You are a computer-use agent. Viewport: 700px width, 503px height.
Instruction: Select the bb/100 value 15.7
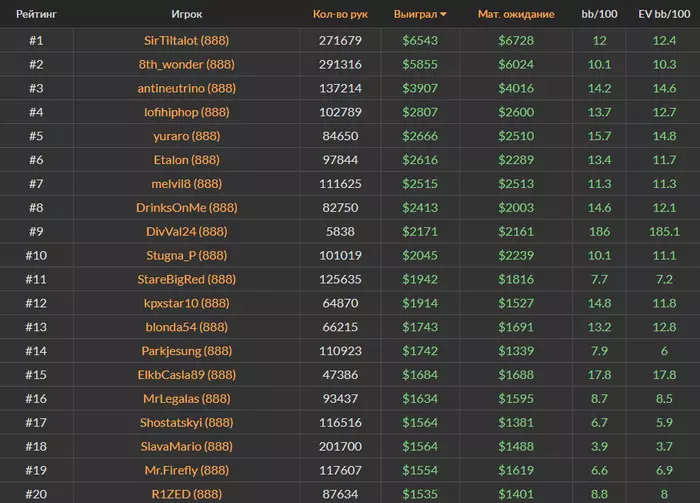coord(599,136)
